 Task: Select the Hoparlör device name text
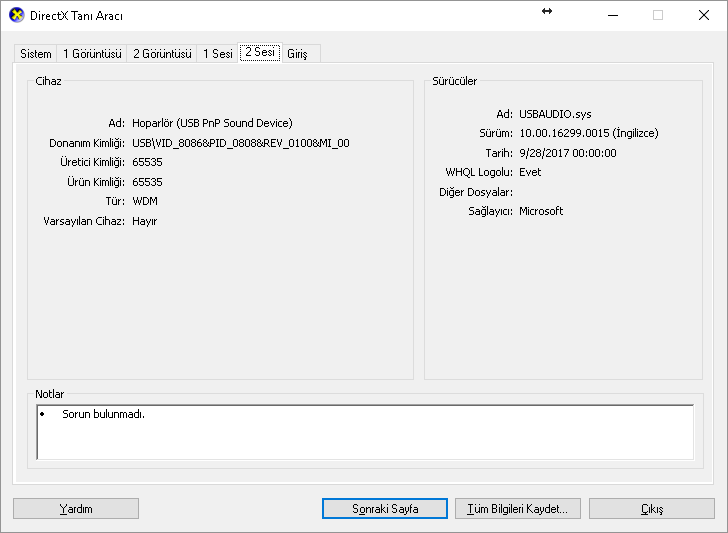coord(212,123)
